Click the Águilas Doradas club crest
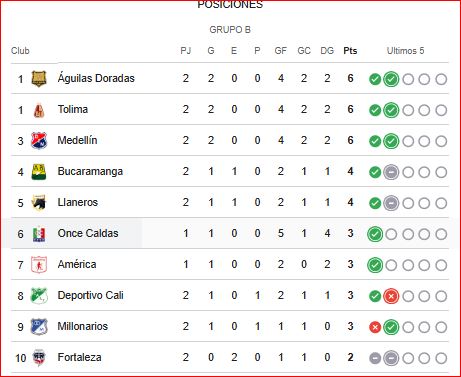This screenshot has width=461, height=377. pos(39,79)
